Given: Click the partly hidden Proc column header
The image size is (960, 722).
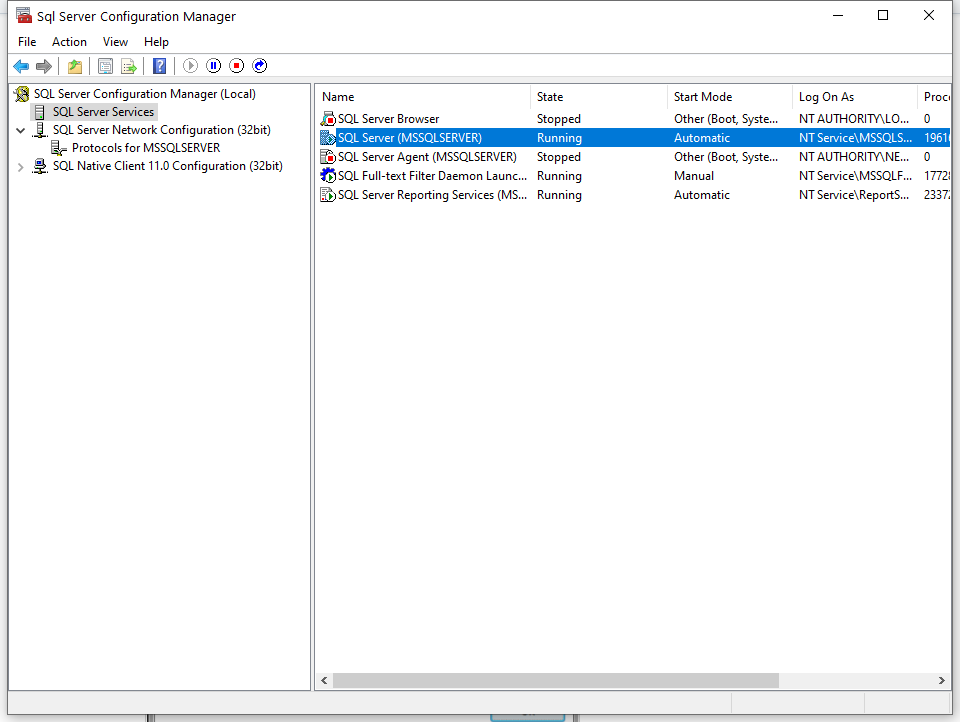Looking at the screenshot, I should coord(935,97).
